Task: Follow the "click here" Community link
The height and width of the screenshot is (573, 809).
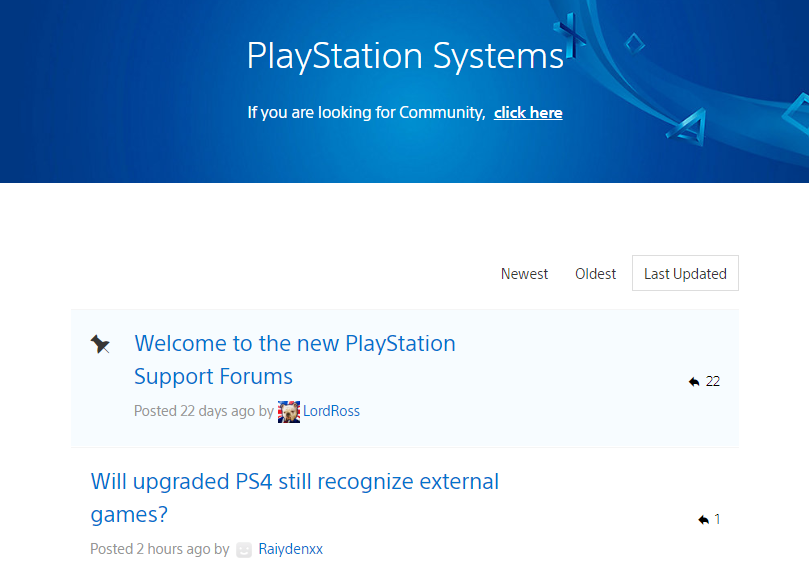Action: 528,113
